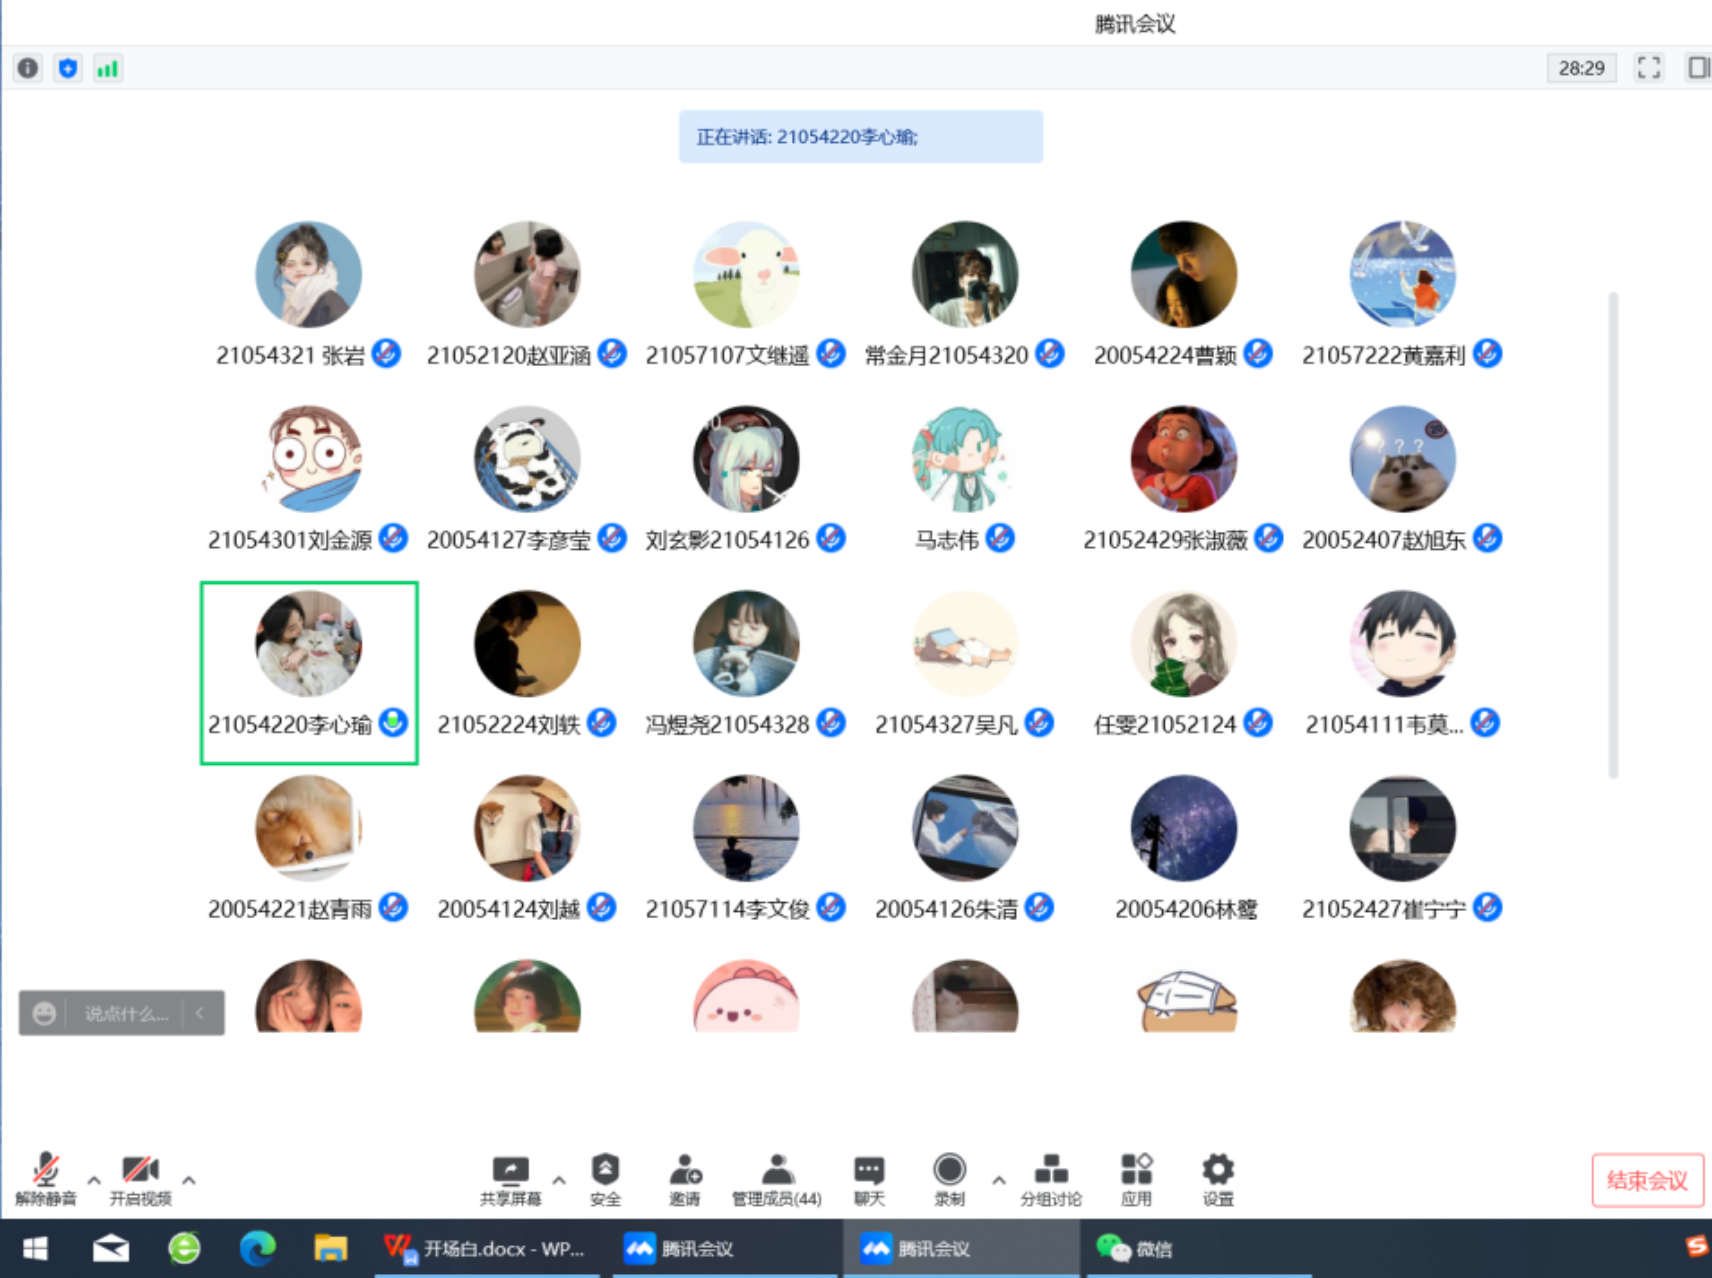Check network signal status icon
The height and width of the screenshot is (1278, 1712).
tap(107, 68)
